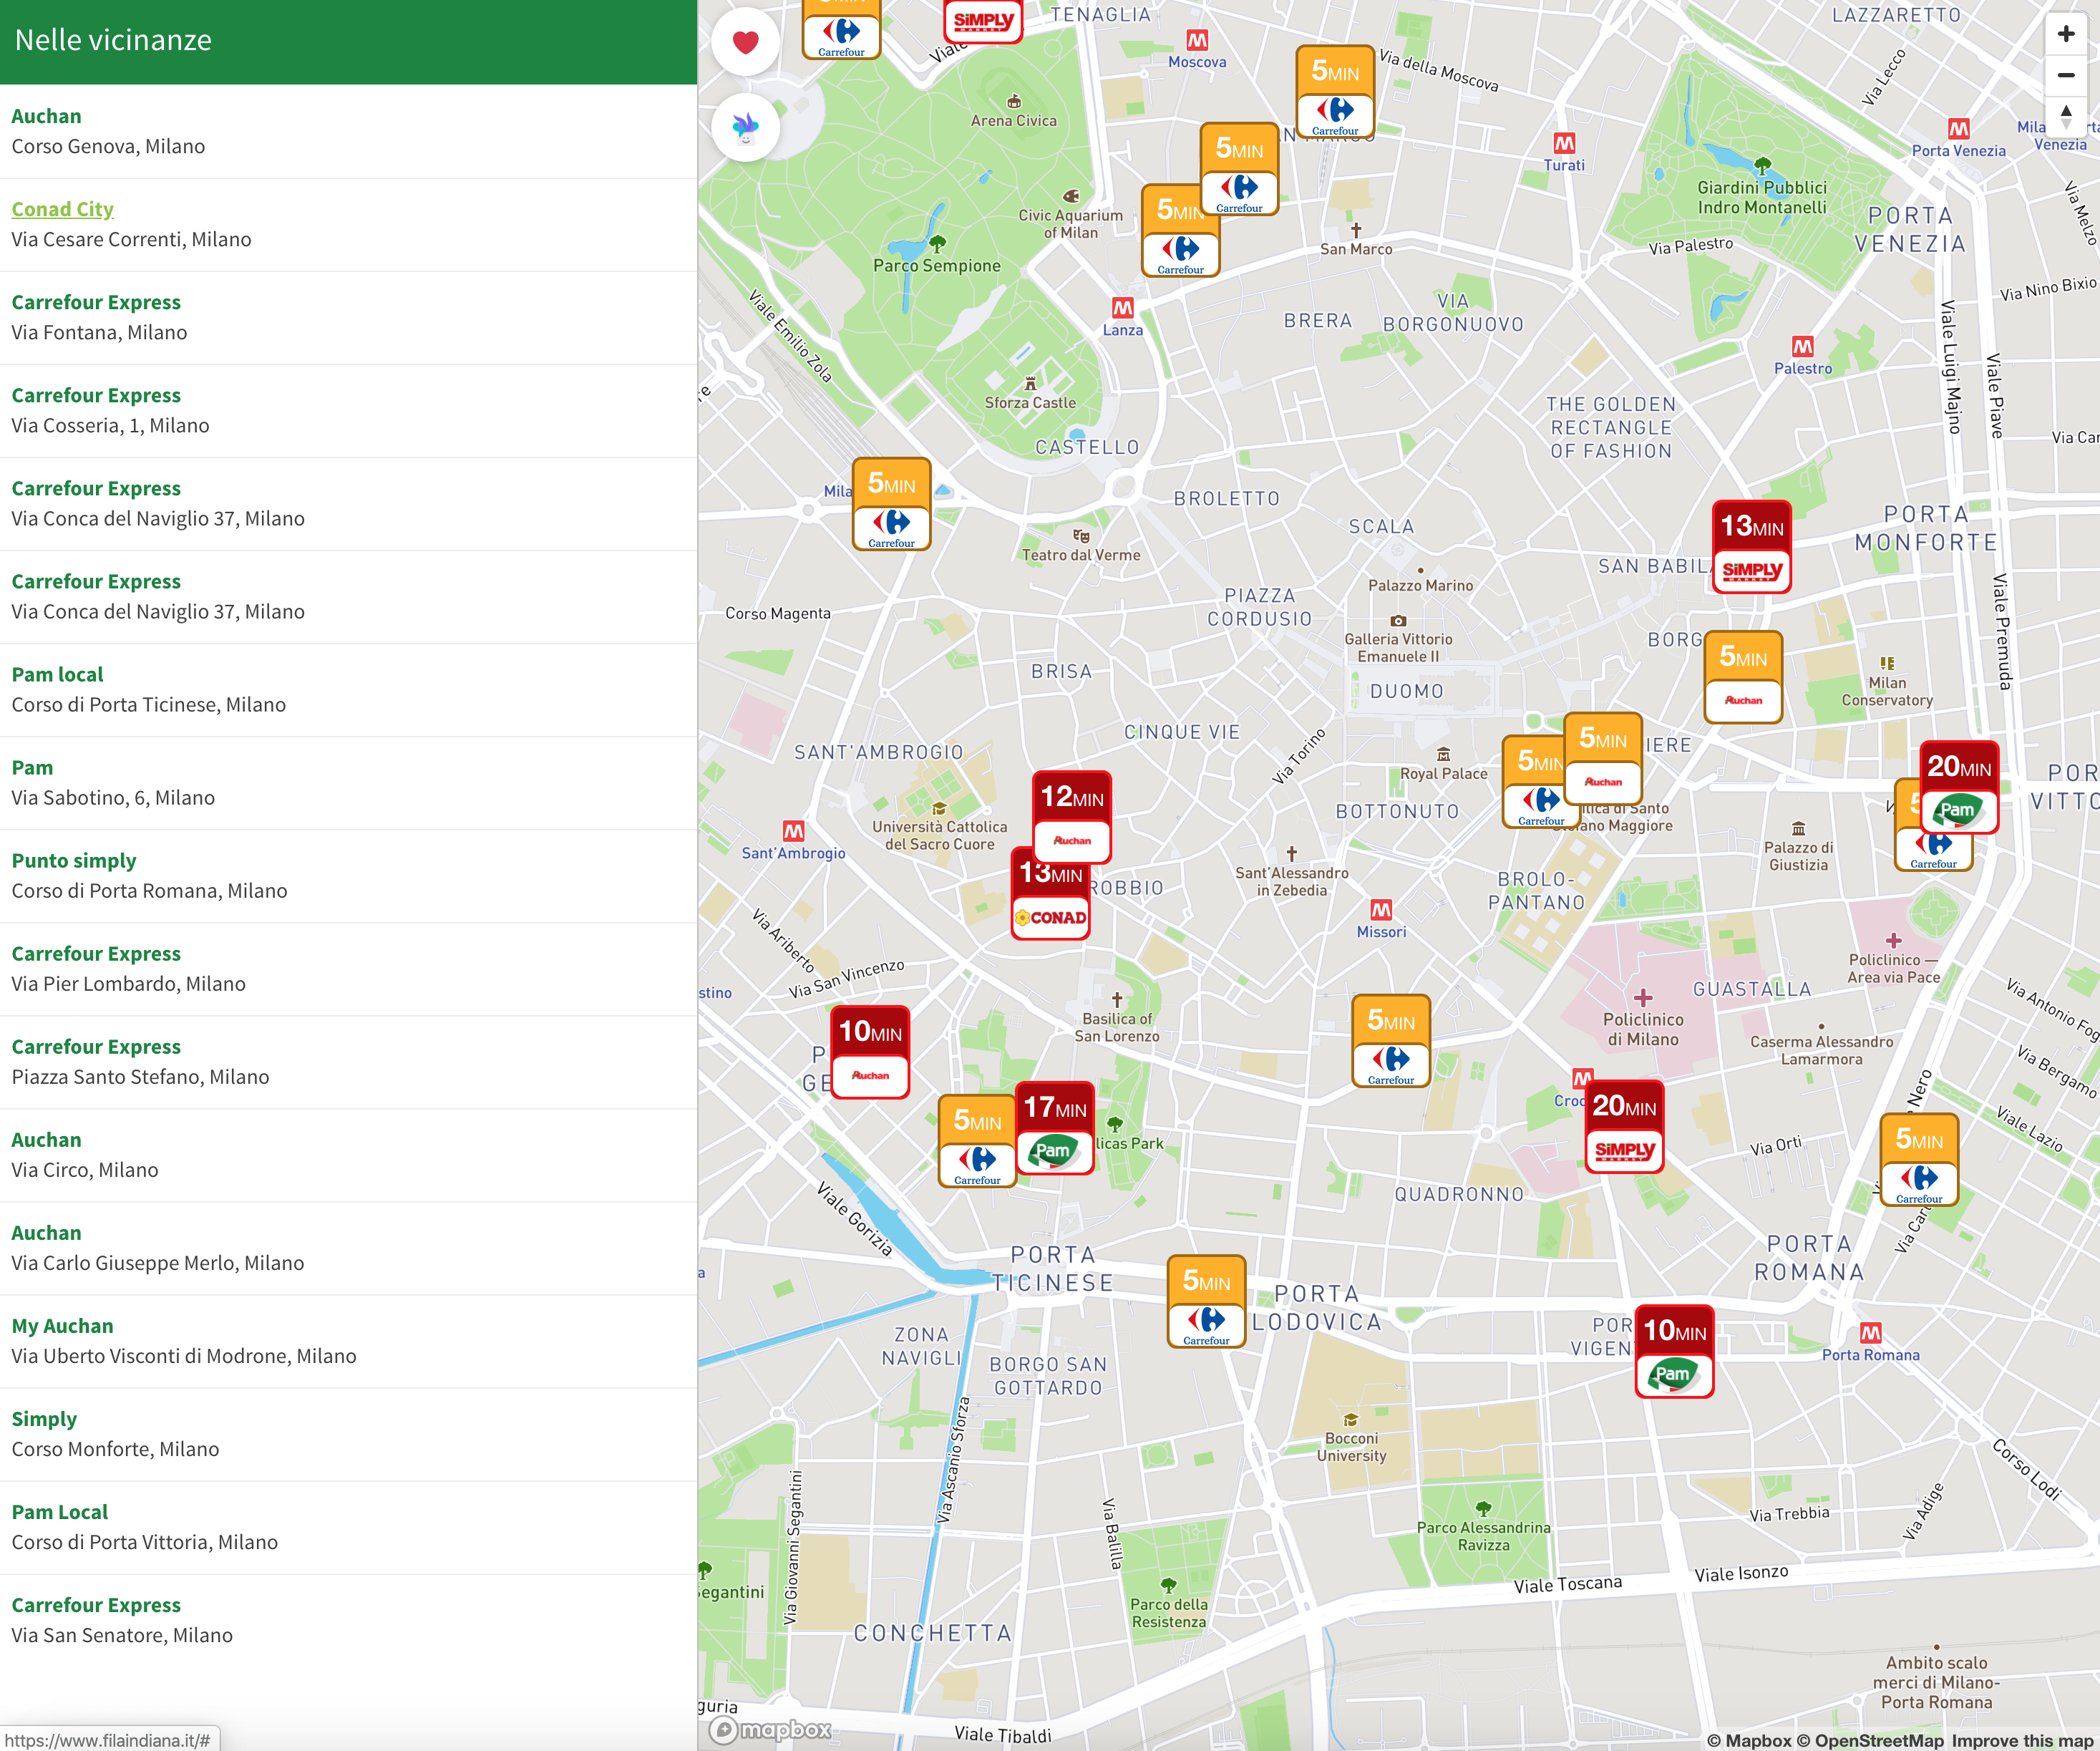Select the 5 min Auchan marker near Royal Palace

(1603, 759)
